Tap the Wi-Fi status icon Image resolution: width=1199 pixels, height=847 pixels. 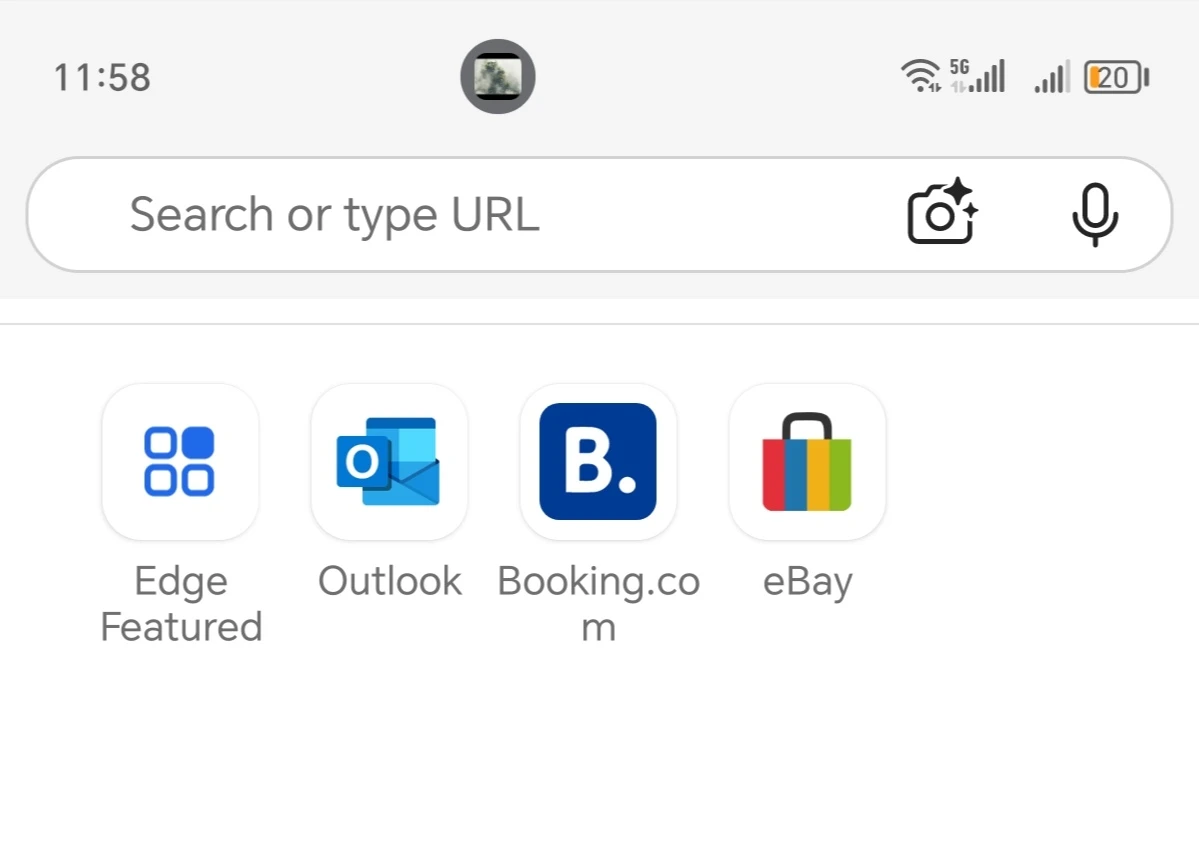(x=921, y=76)
